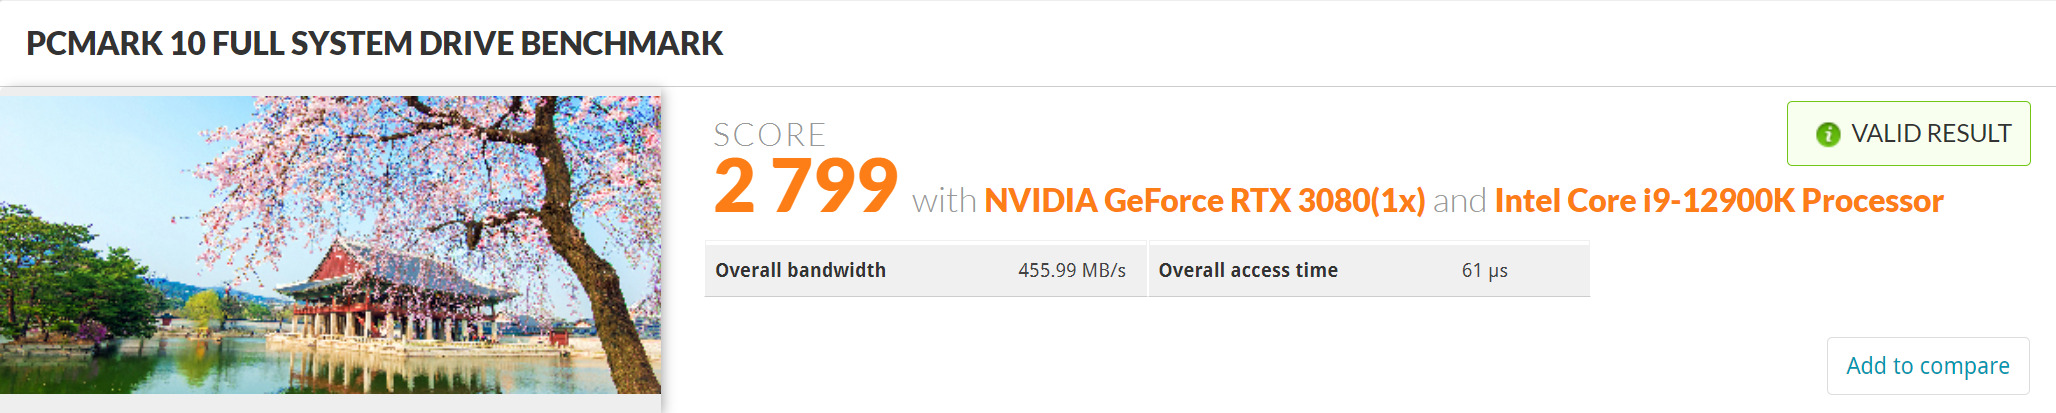Open the Intel Core i9-12900K Processor link
This screenshot has height=413, width=2056.
[1718, 201]
